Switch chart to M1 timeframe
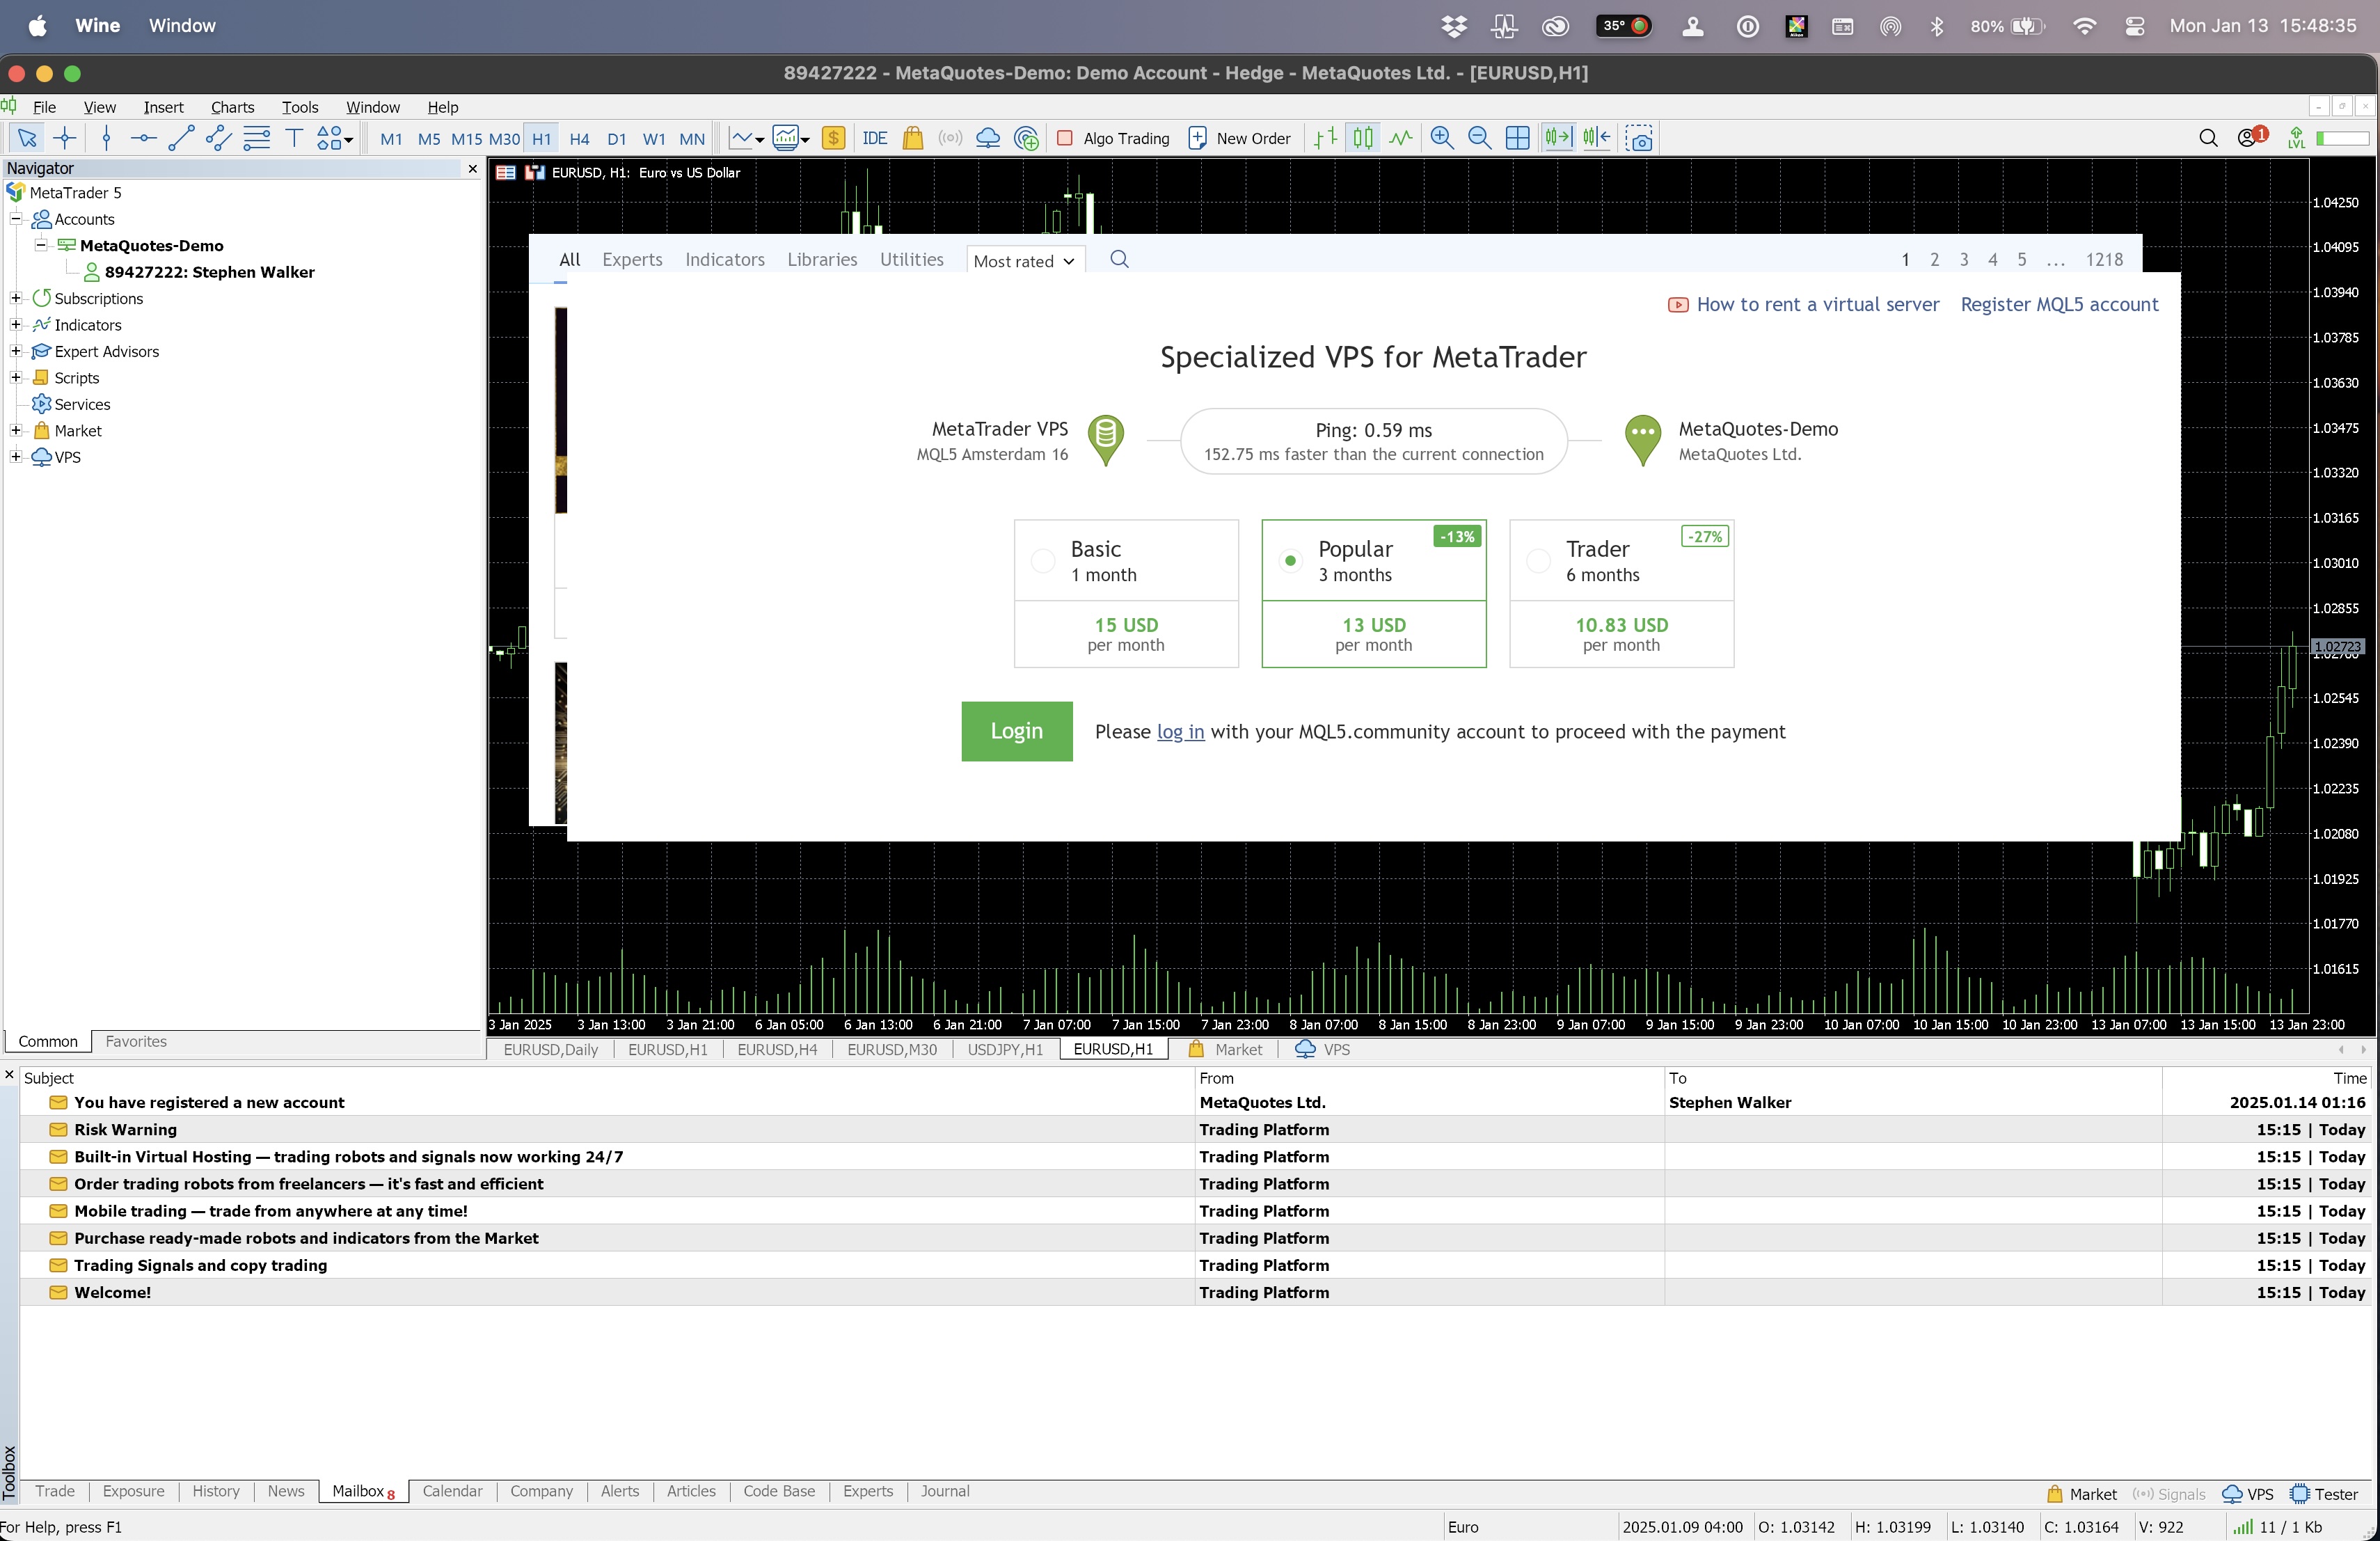 [391, 139]
